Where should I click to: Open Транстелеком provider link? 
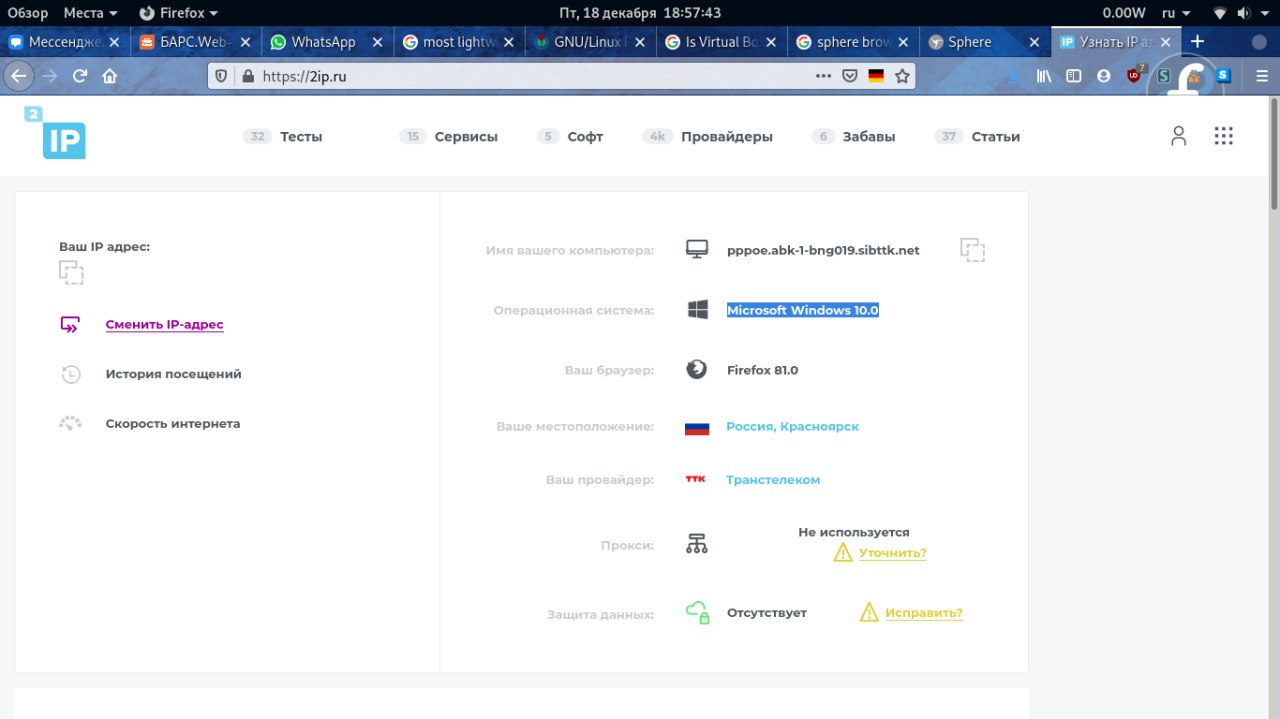pyautogui.click(x=773, y=480)
